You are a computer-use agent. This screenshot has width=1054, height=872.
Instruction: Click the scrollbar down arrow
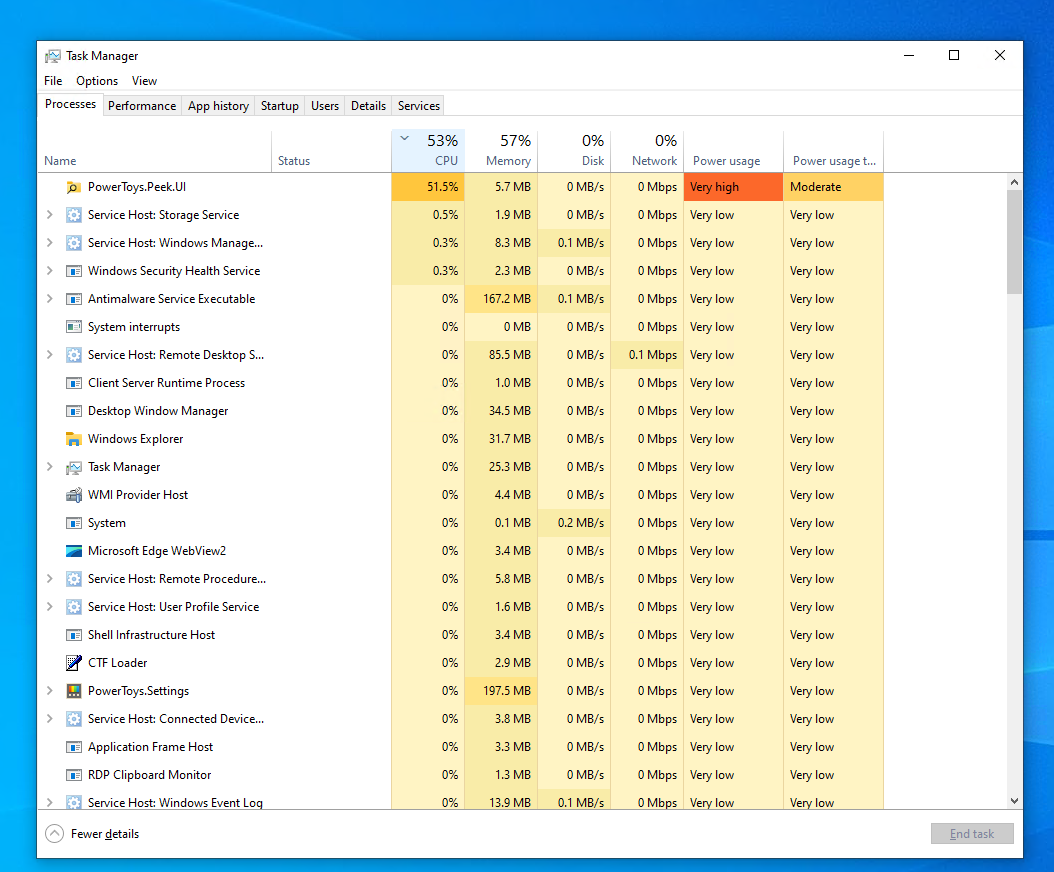pyautogui.click(x=1013, y=802)
